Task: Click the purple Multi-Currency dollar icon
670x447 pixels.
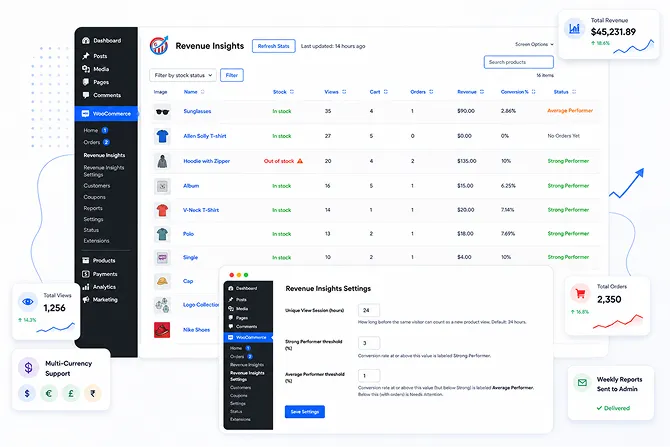Action: click(29, 368)
